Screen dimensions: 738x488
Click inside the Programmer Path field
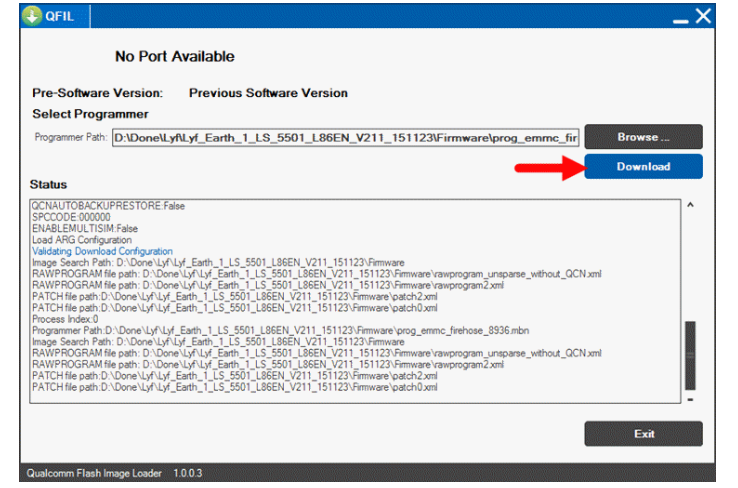pos(345,137)
